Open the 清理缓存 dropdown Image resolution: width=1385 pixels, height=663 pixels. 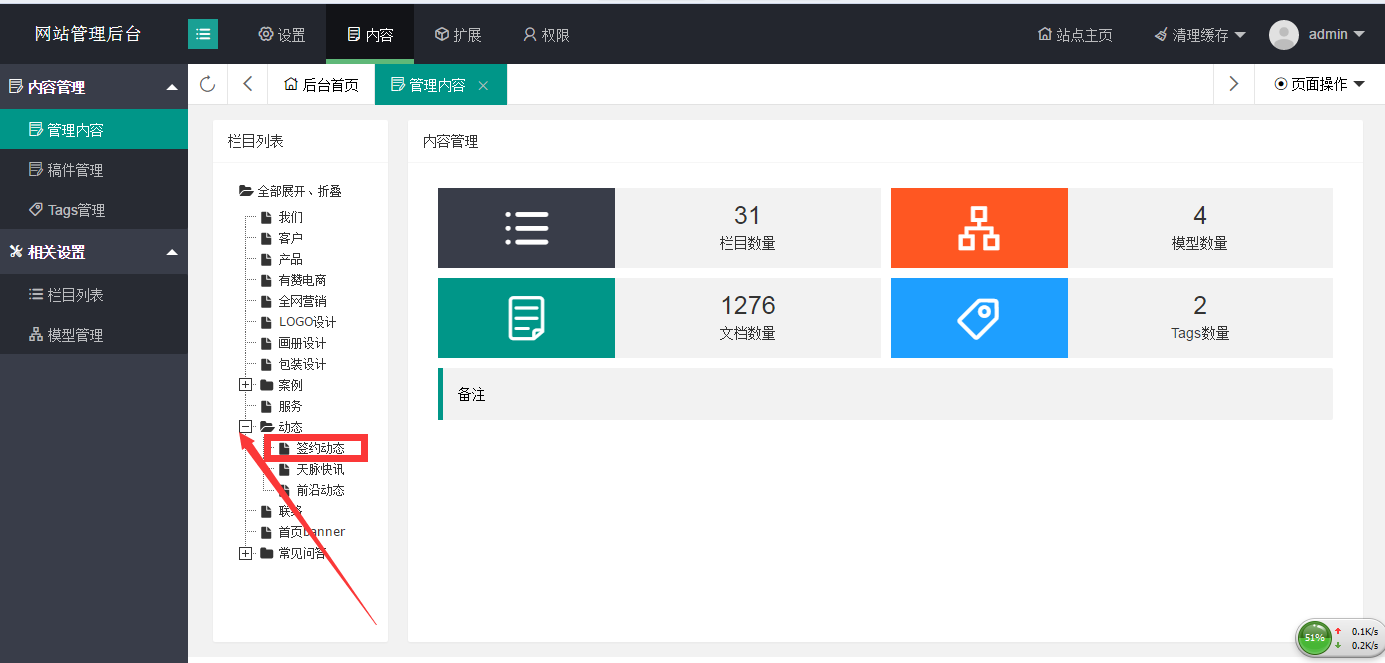1200,35
